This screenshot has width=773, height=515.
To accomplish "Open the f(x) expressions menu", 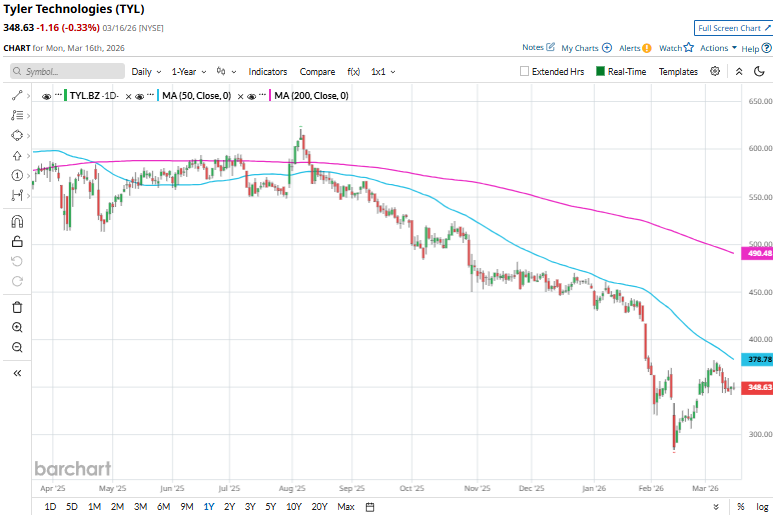I will point(353,71).
